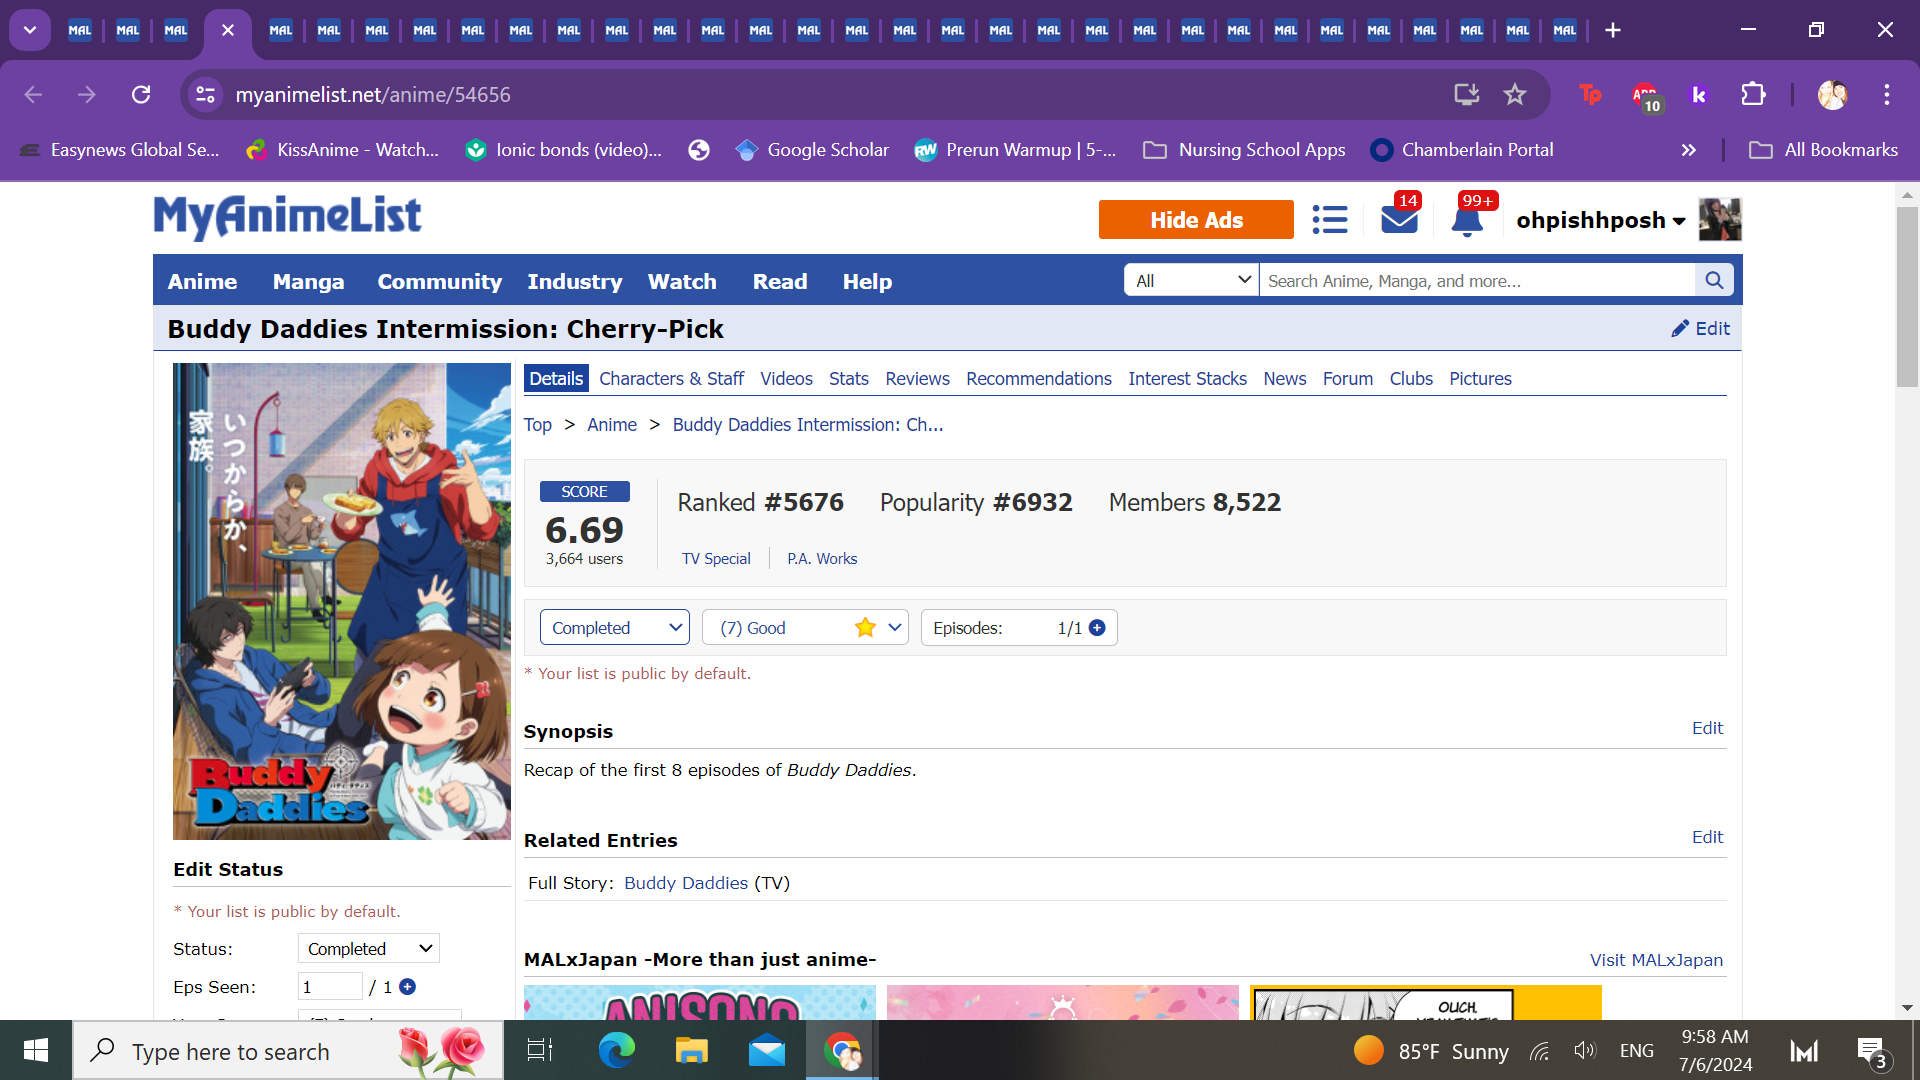Click the orange Hide Ads button
Image resolution: width=1920 pixels, height=1080 pixels.
pyautogui.click(x=1196, y=220)
